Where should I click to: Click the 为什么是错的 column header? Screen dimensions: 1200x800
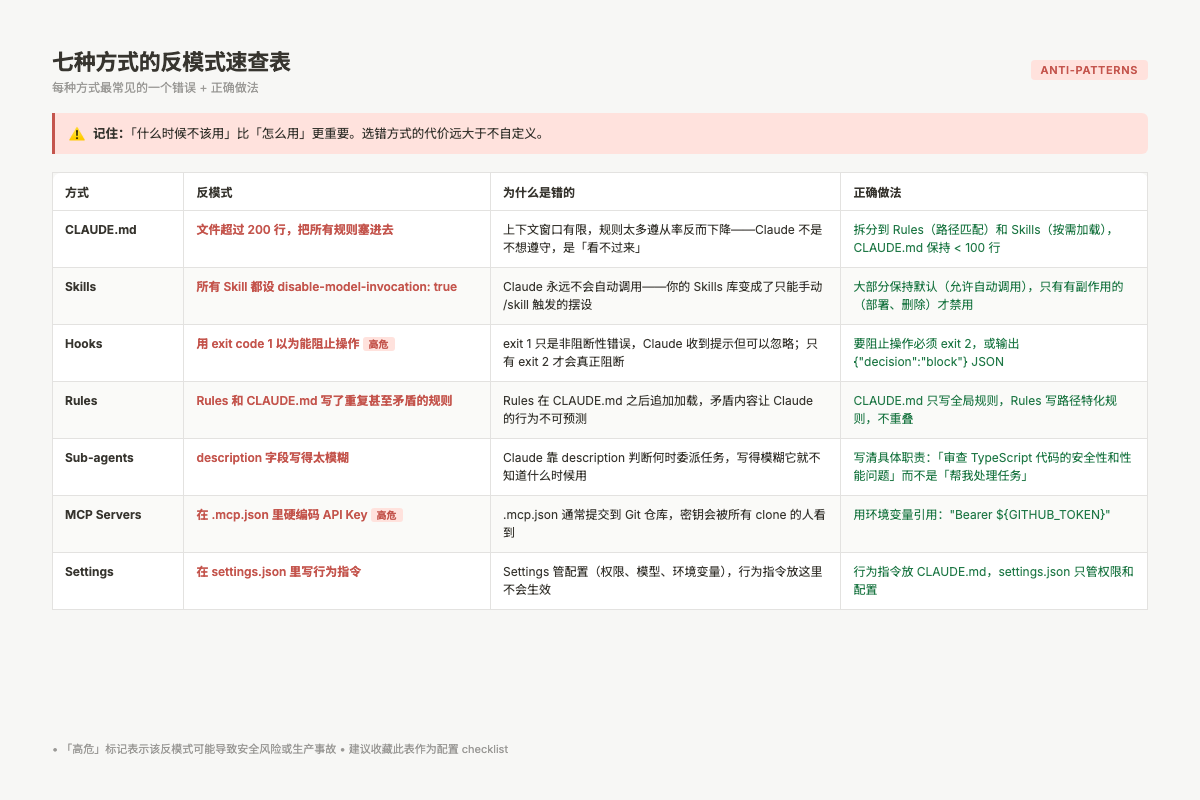(x=539, y=192)
